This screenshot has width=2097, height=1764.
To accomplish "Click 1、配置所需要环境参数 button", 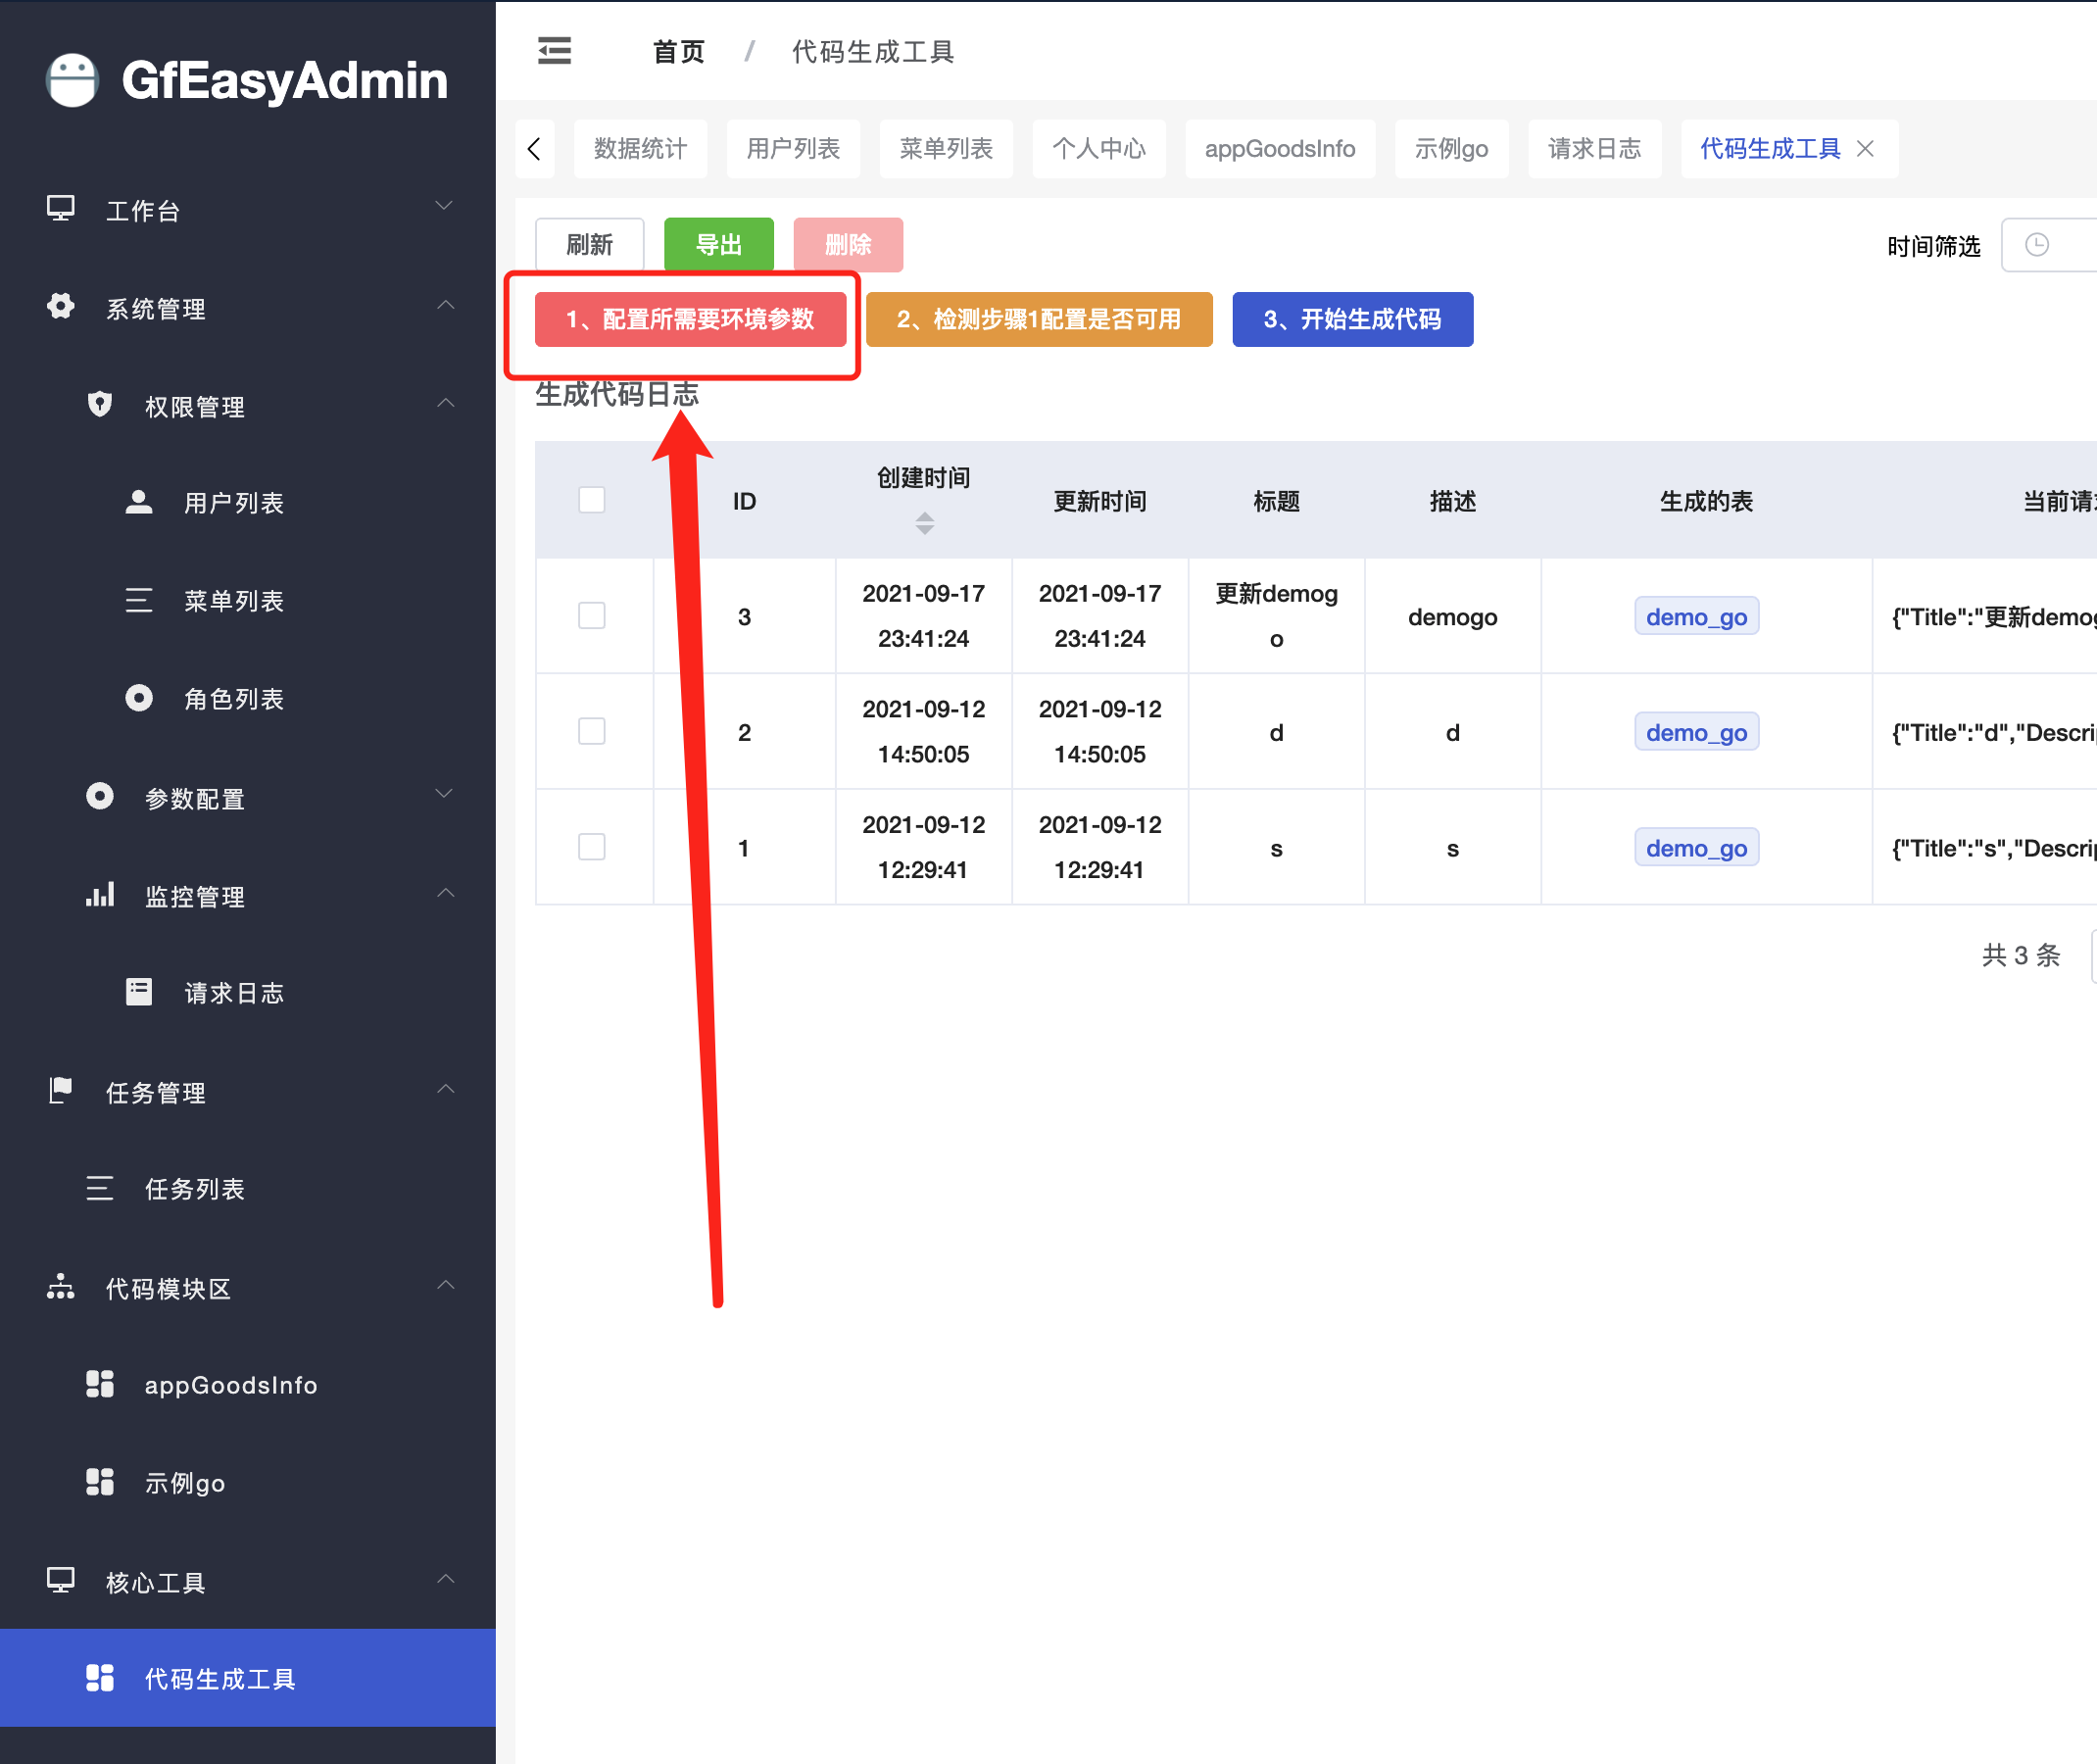I will 691,320.
